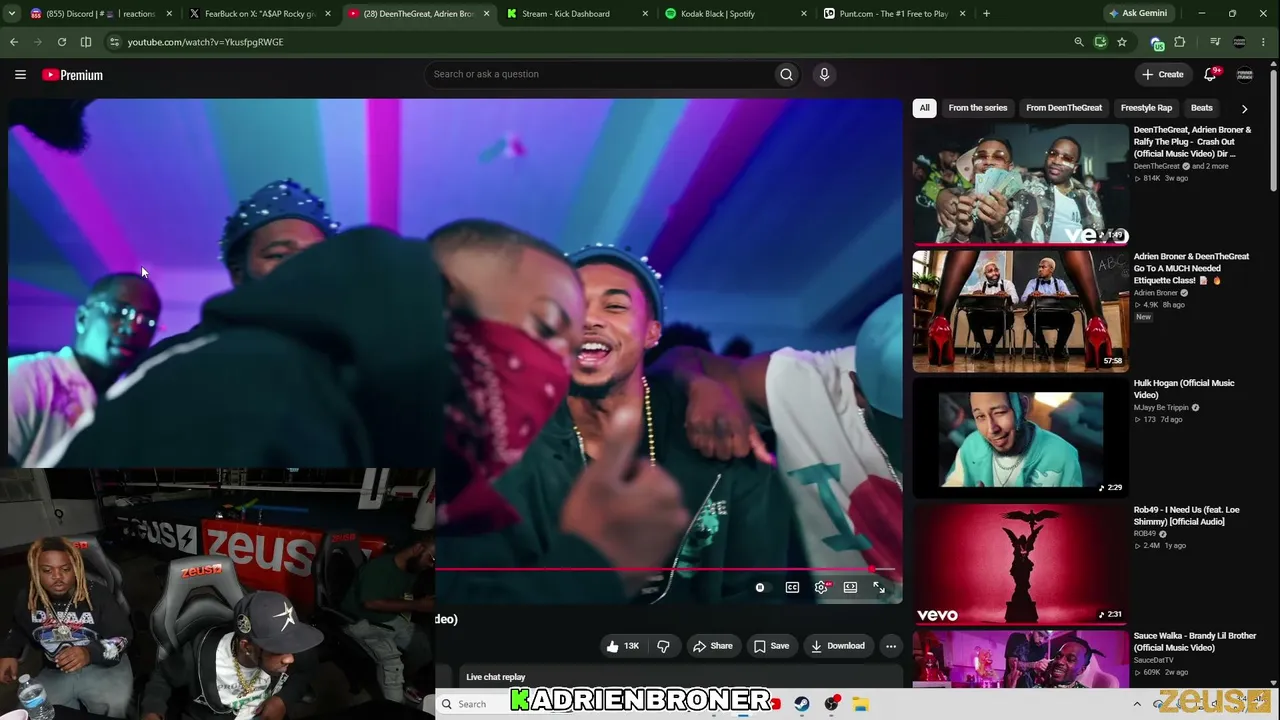Open 'MUCH Needed Ettiquette Class' video title

(x=1191, y=268)
